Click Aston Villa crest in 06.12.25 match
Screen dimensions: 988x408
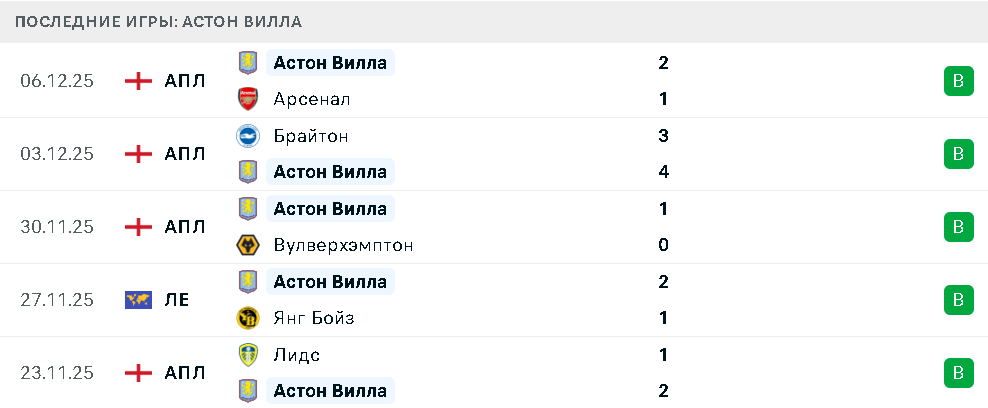coord(247,63)
